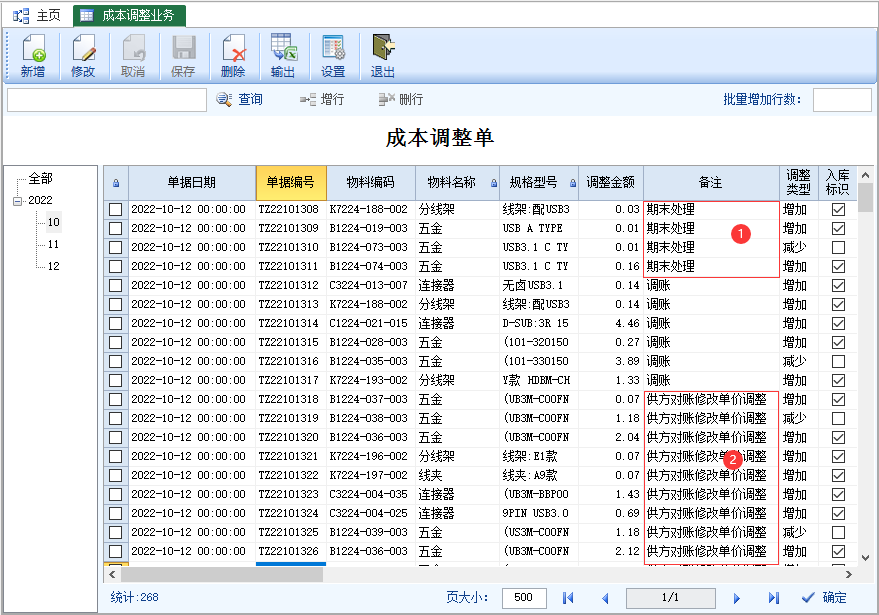Open the 设置 (Settings) toolbar icon

[x=333, y=56]
